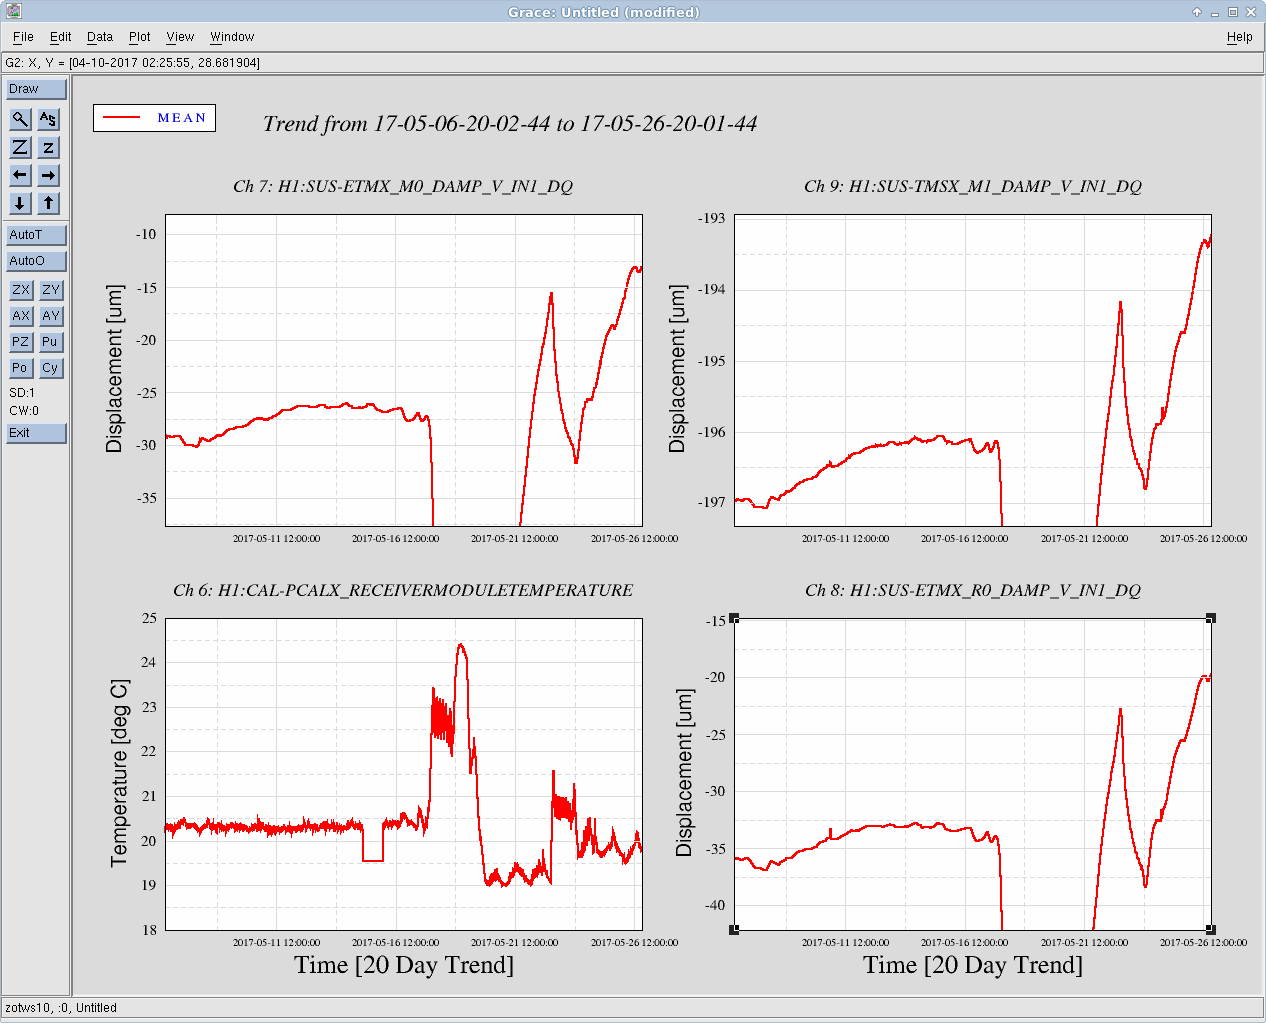Open the Plot menu
The width and height of the screenshot is (1266, 1023).
140,37
